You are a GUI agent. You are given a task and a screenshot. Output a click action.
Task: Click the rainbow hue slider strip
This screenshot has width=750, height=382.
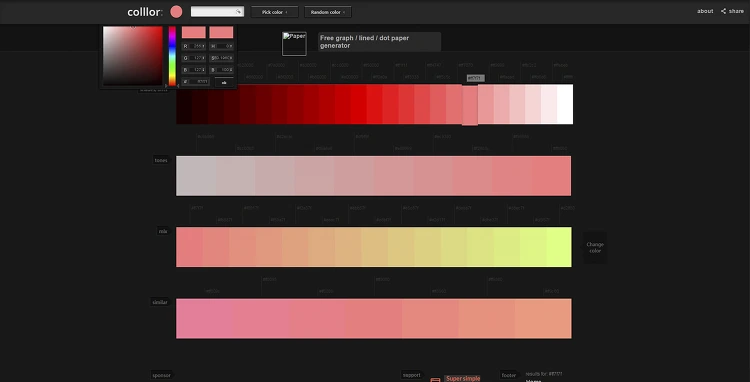172,56
